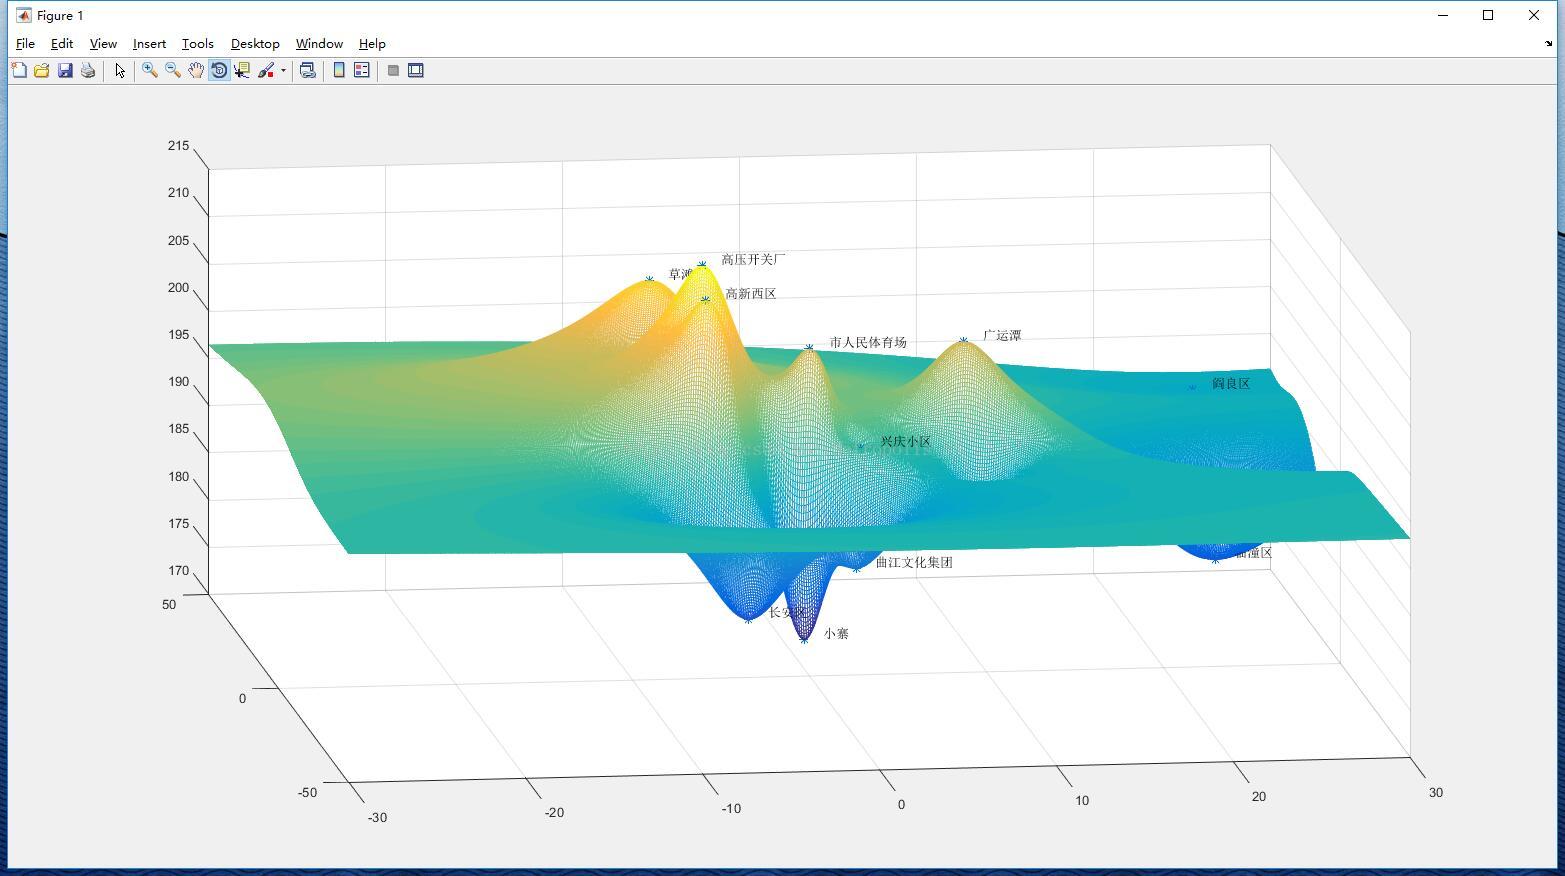Toggle the Brush data tool
Screen dimensions: 1565x876
[x=266, y=70]
